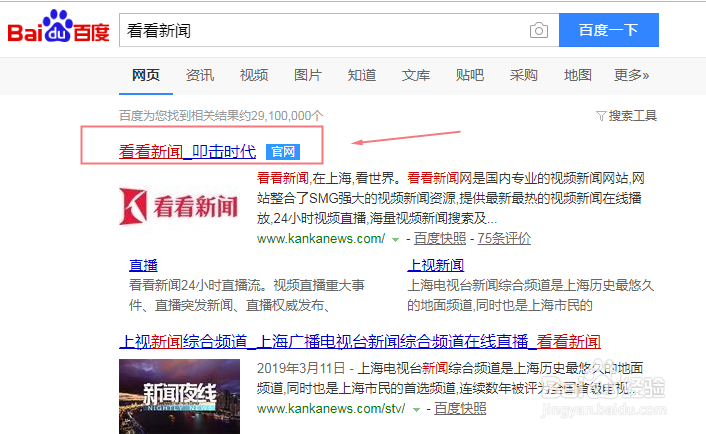This screenshot has width=706, height=434.
Task: Open the 直播 sublink
Action: click(x=143, y=265)
